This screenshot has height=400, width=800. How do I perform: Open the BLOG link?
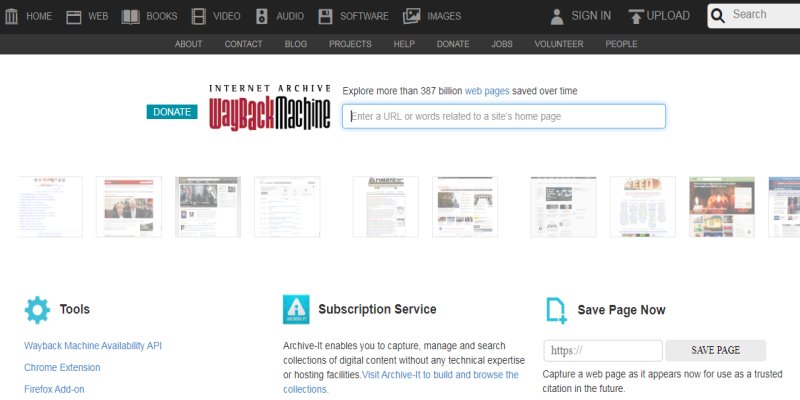pyautogui.click(x=295, y=44)
